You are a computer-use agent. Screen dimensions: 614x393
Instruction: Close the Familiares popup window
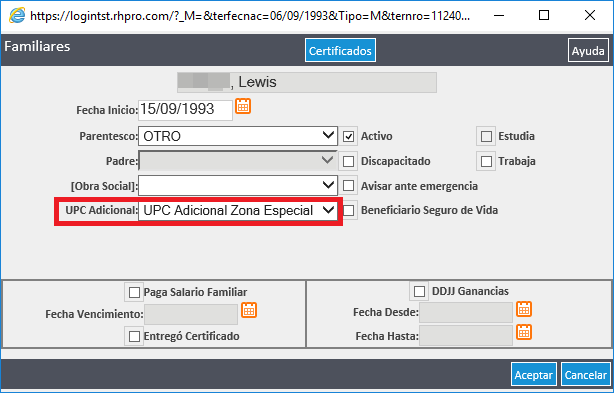pyautogui.click(x=590, y=16)
